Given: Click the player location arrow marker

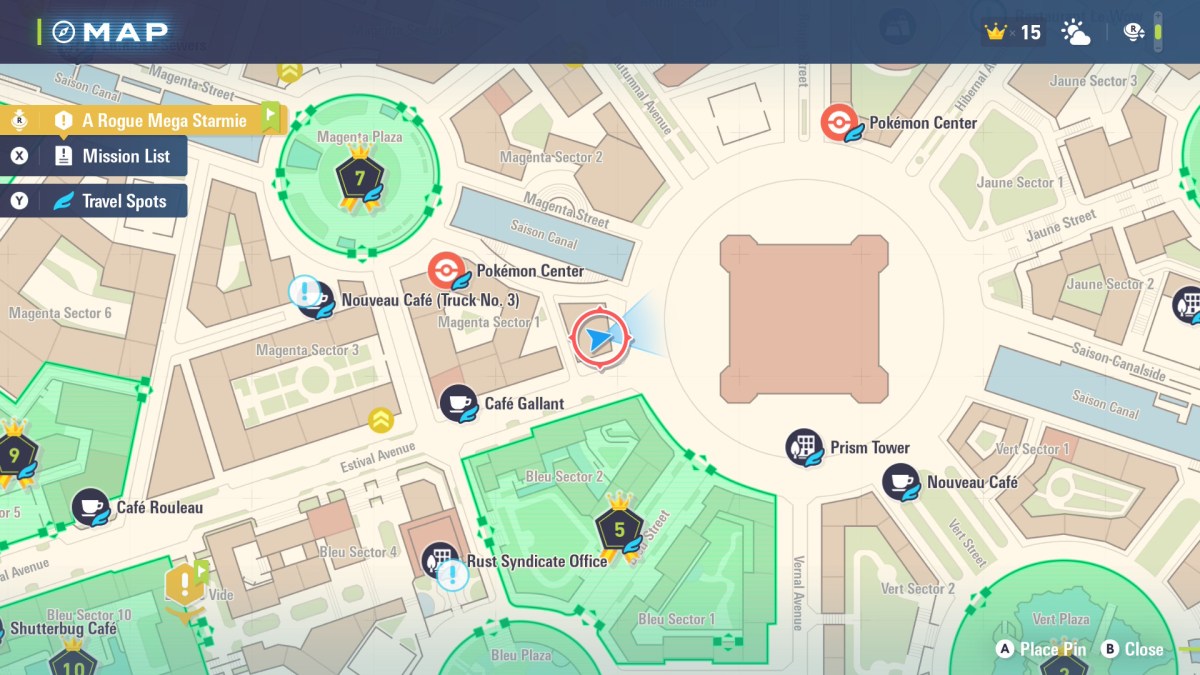Looking at the screenshot, I should click(600, 341).
